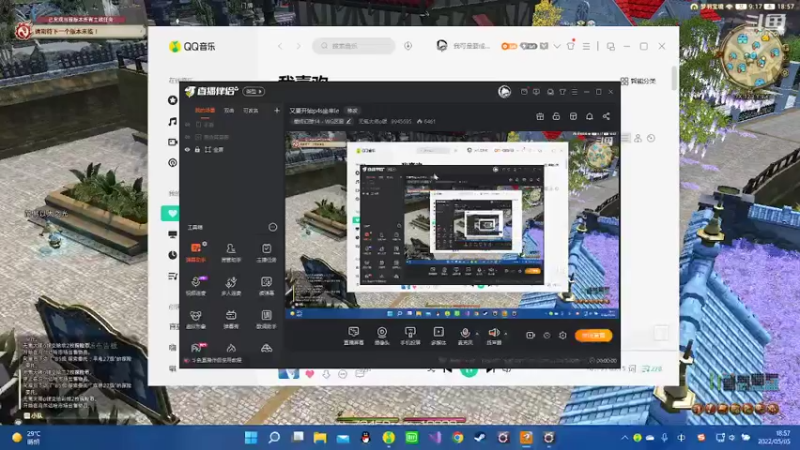The width and height of the screenshot is (800, 450).
Task: Open the QQ Music main menu icon
Action: pyautogui.click(x=586, y=46)
